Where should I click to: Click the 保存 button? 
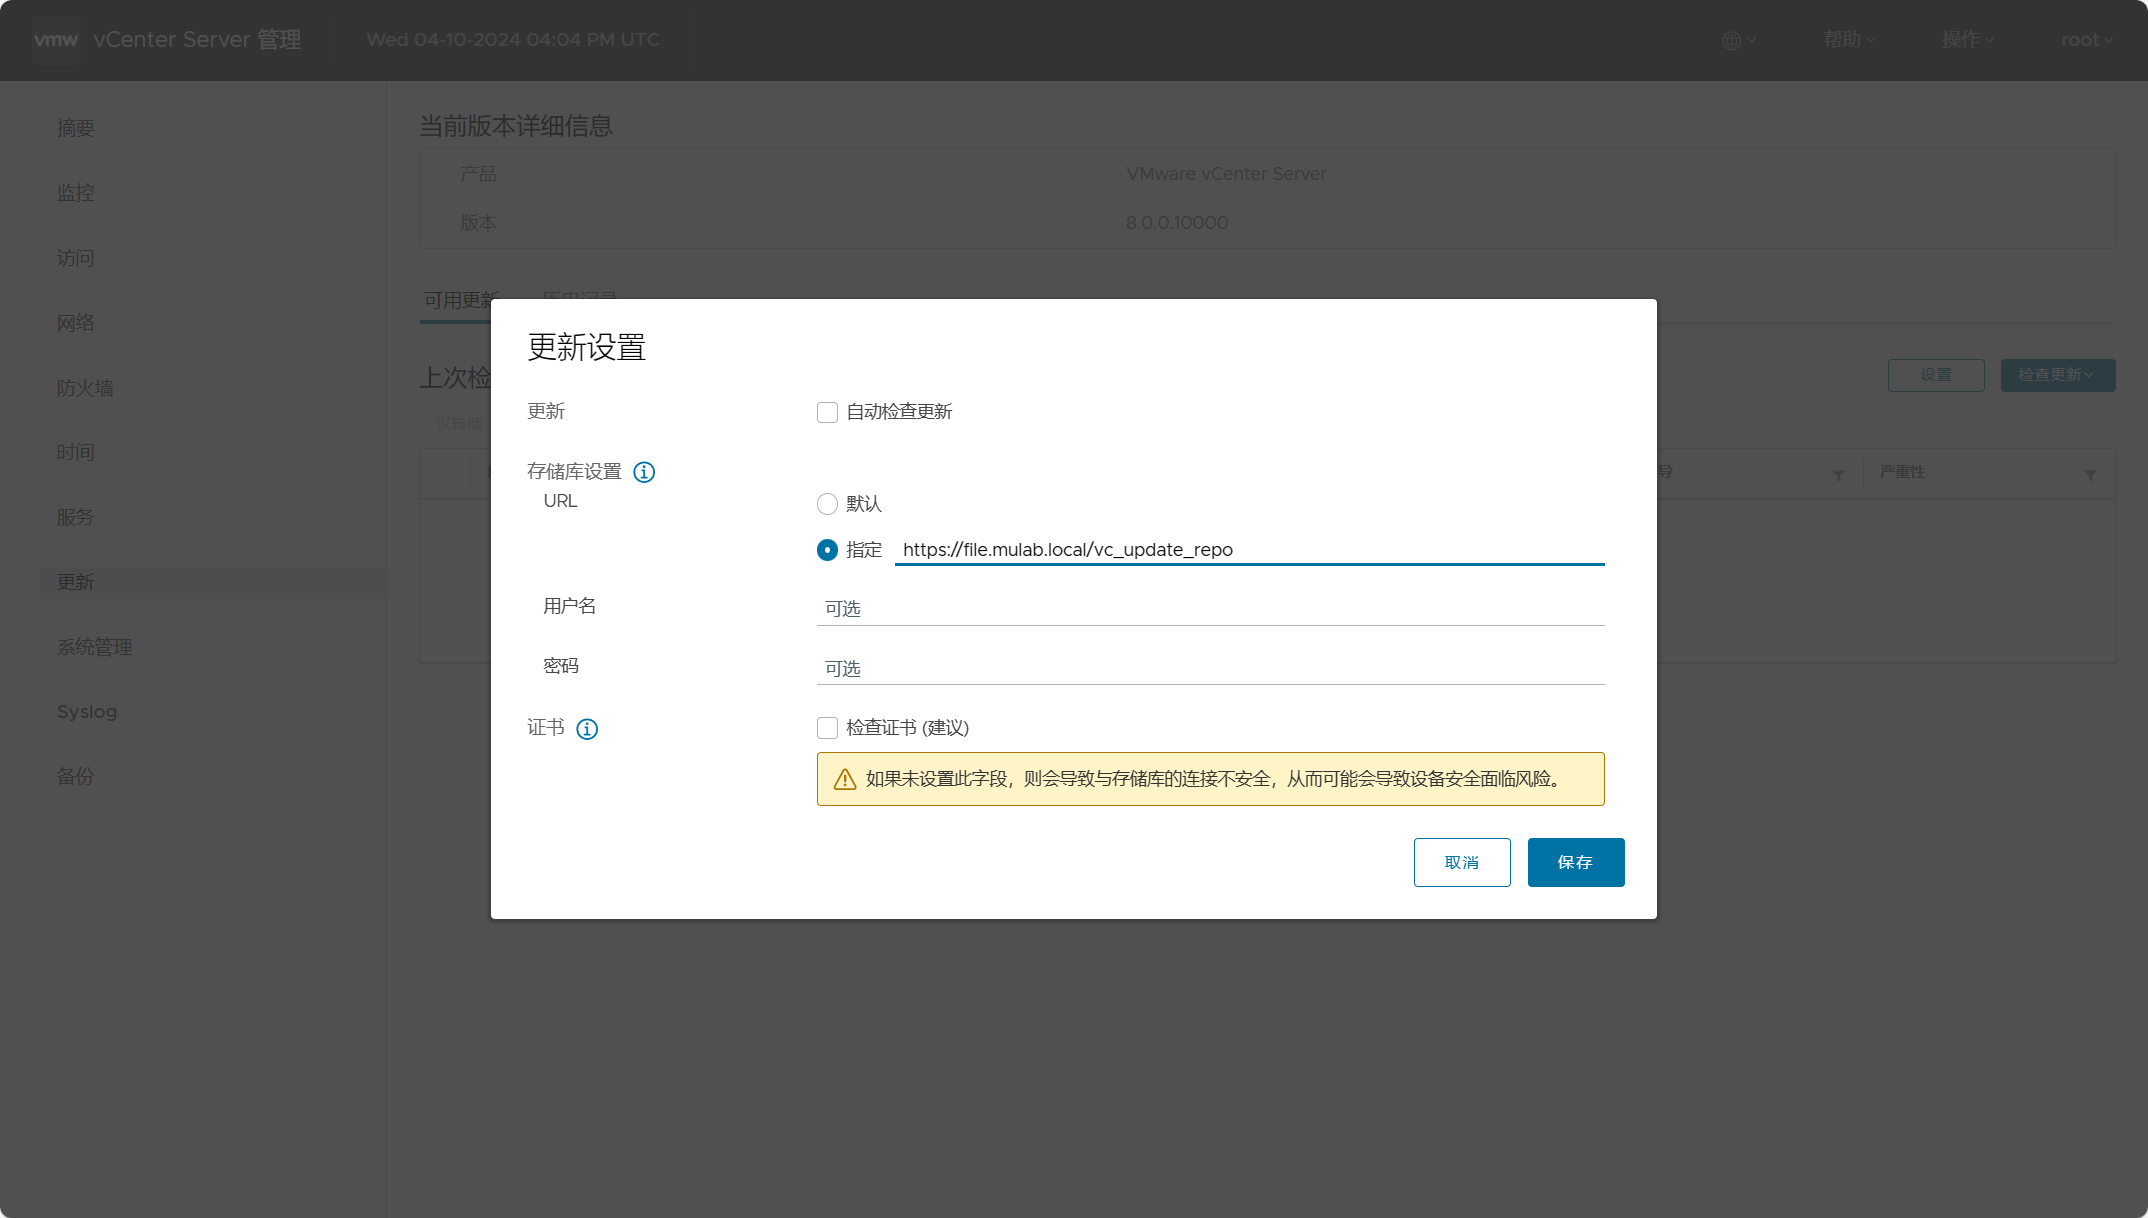1576,862
